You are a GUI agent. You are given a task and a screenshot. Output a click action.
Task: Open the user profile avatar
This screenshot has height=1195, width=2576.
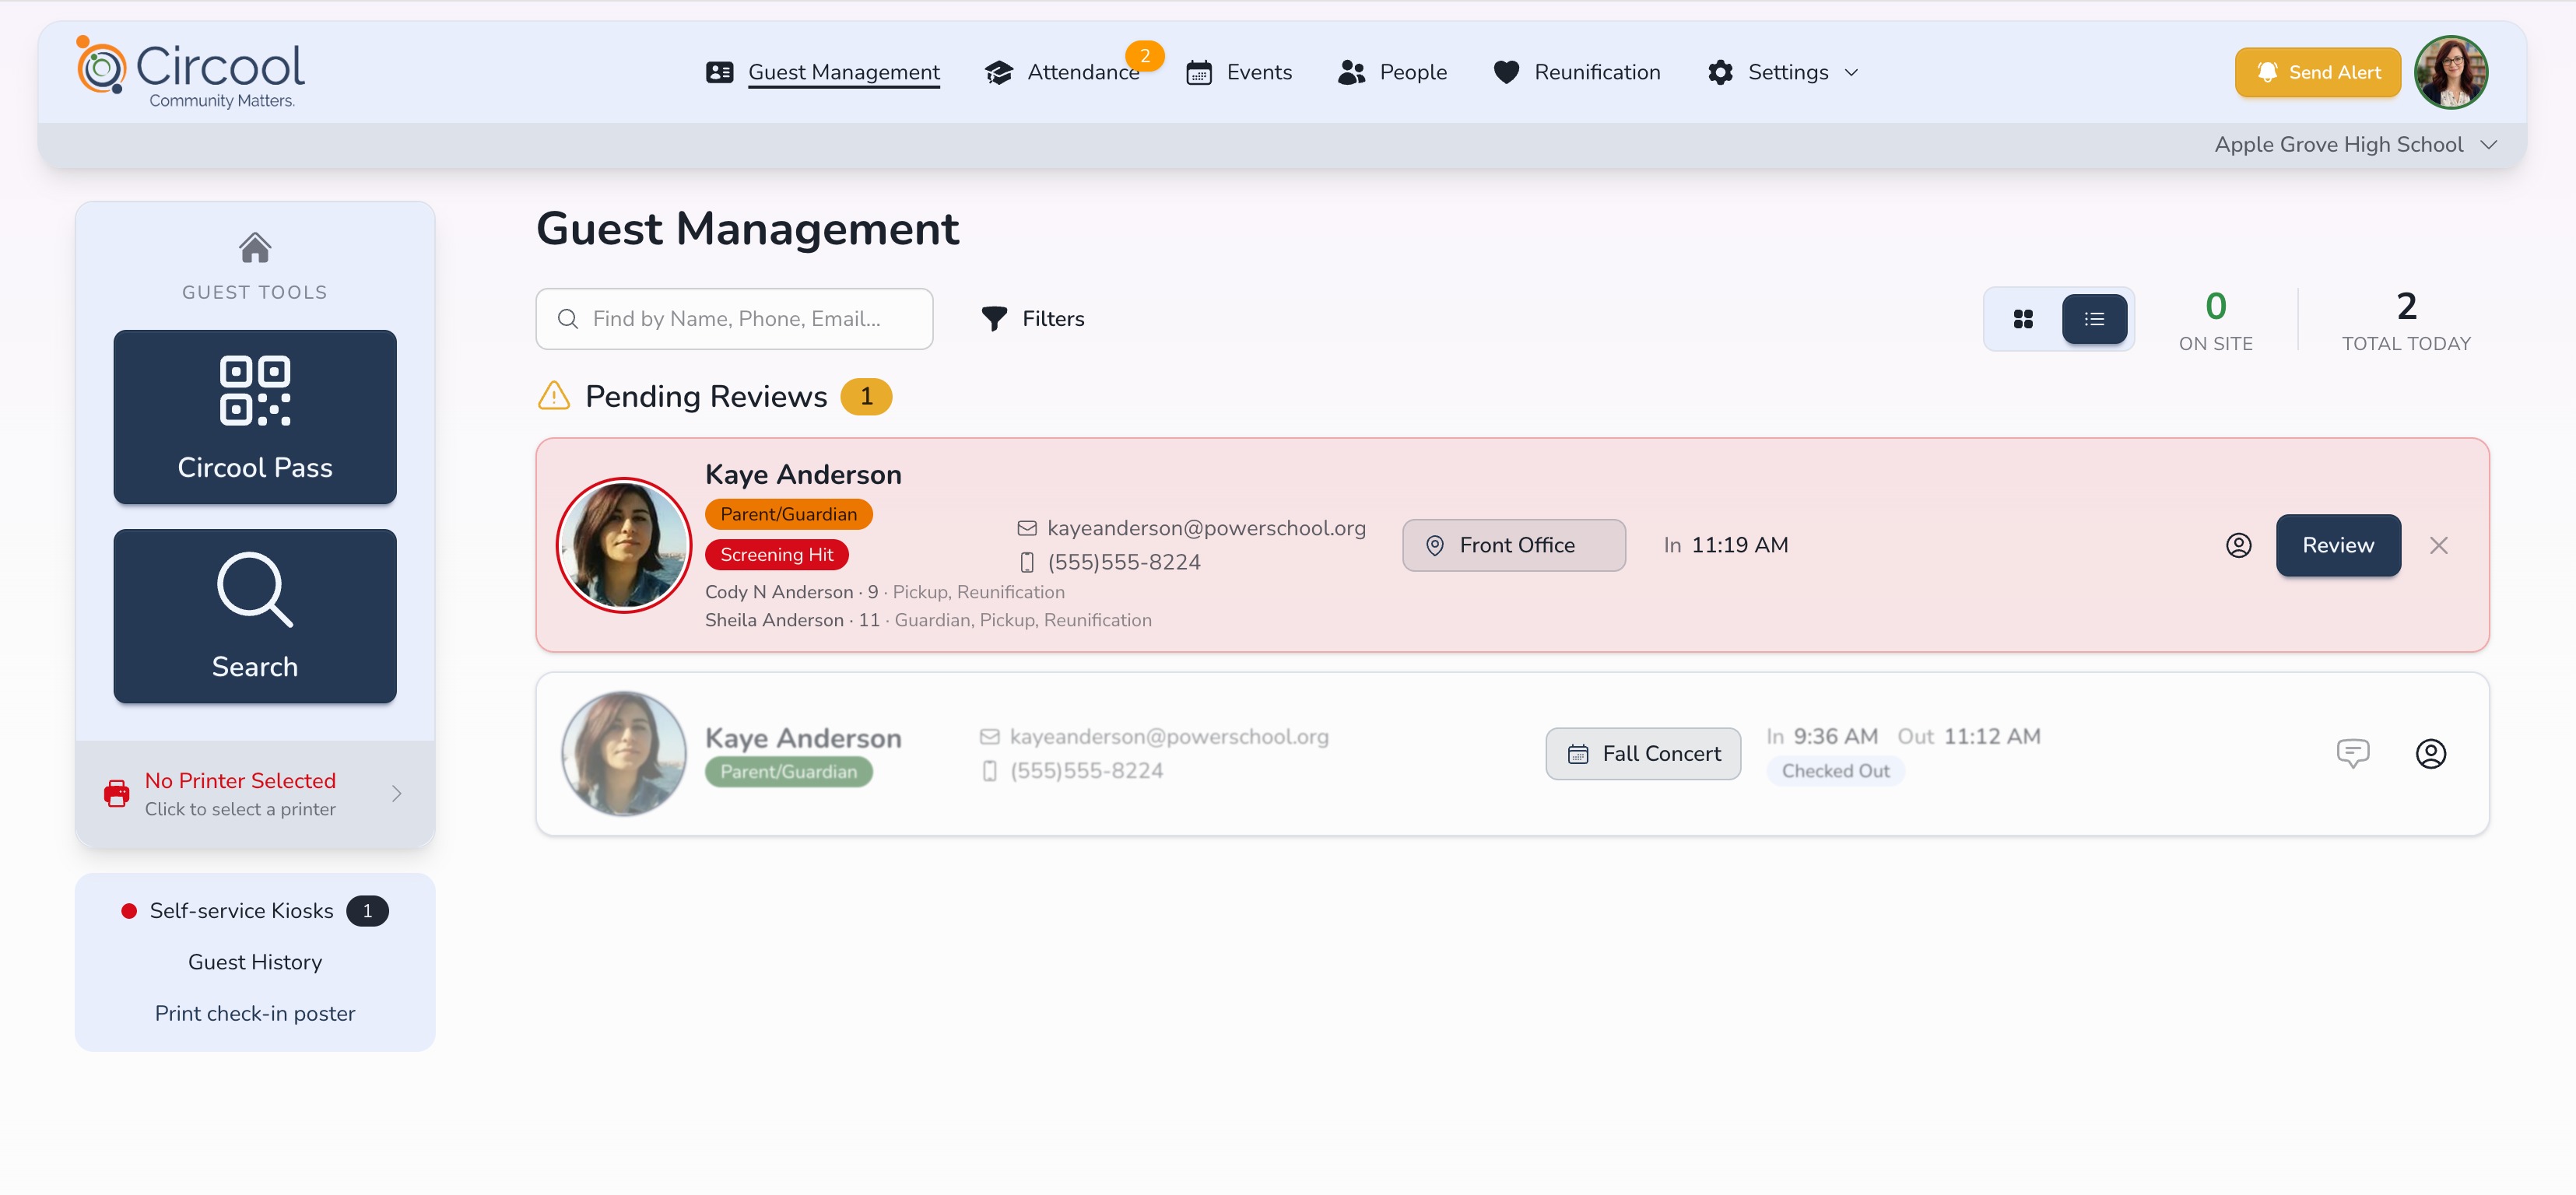pos(2449,72)
